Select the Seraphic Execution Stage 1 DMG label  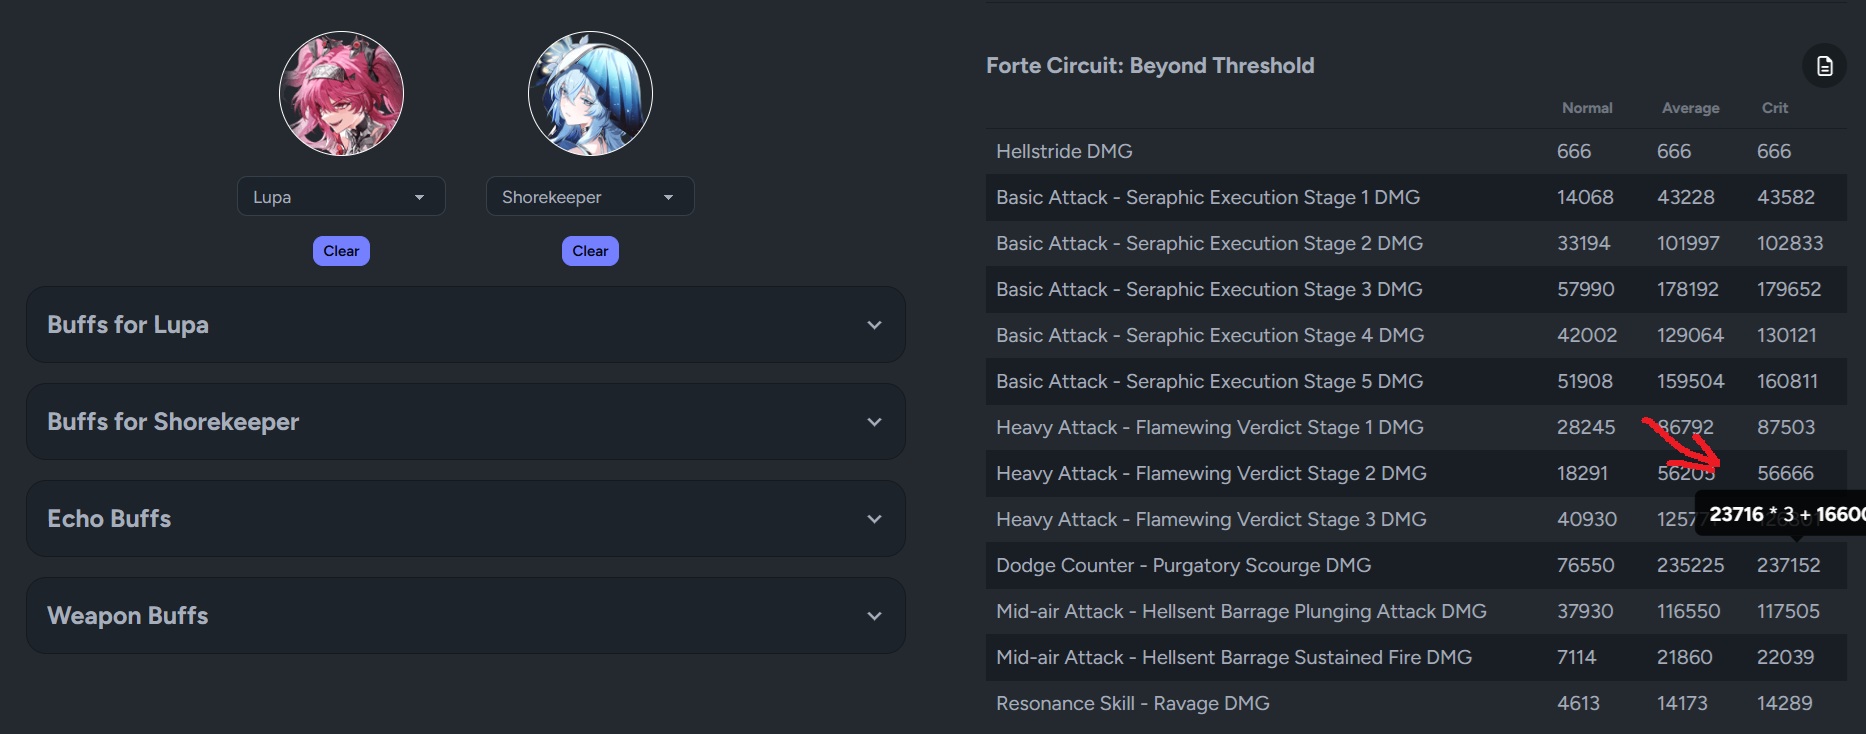pos(1208,197)
